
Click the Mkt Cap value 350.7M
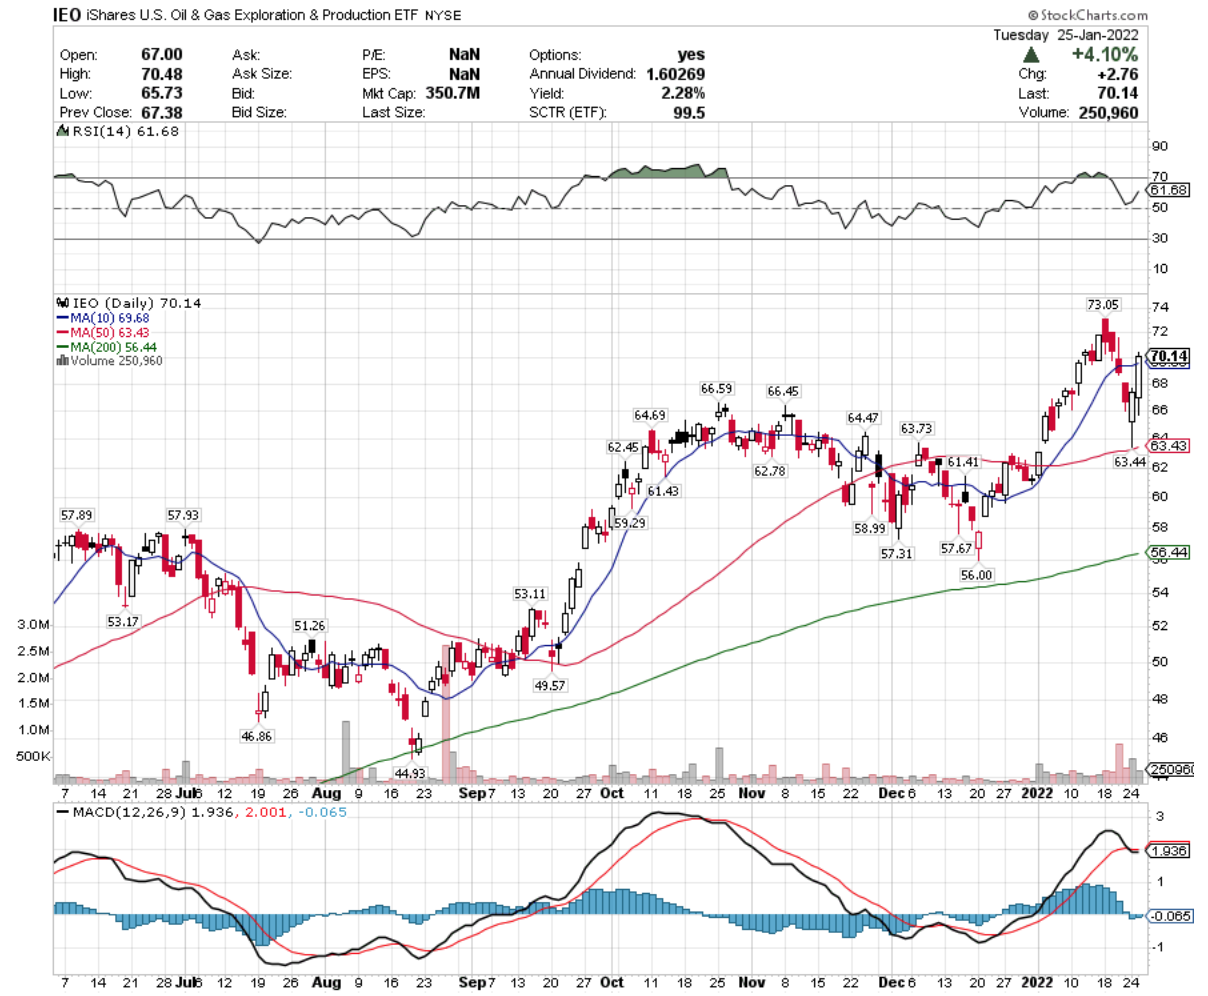pyautogui.click(x=453, y=93)
